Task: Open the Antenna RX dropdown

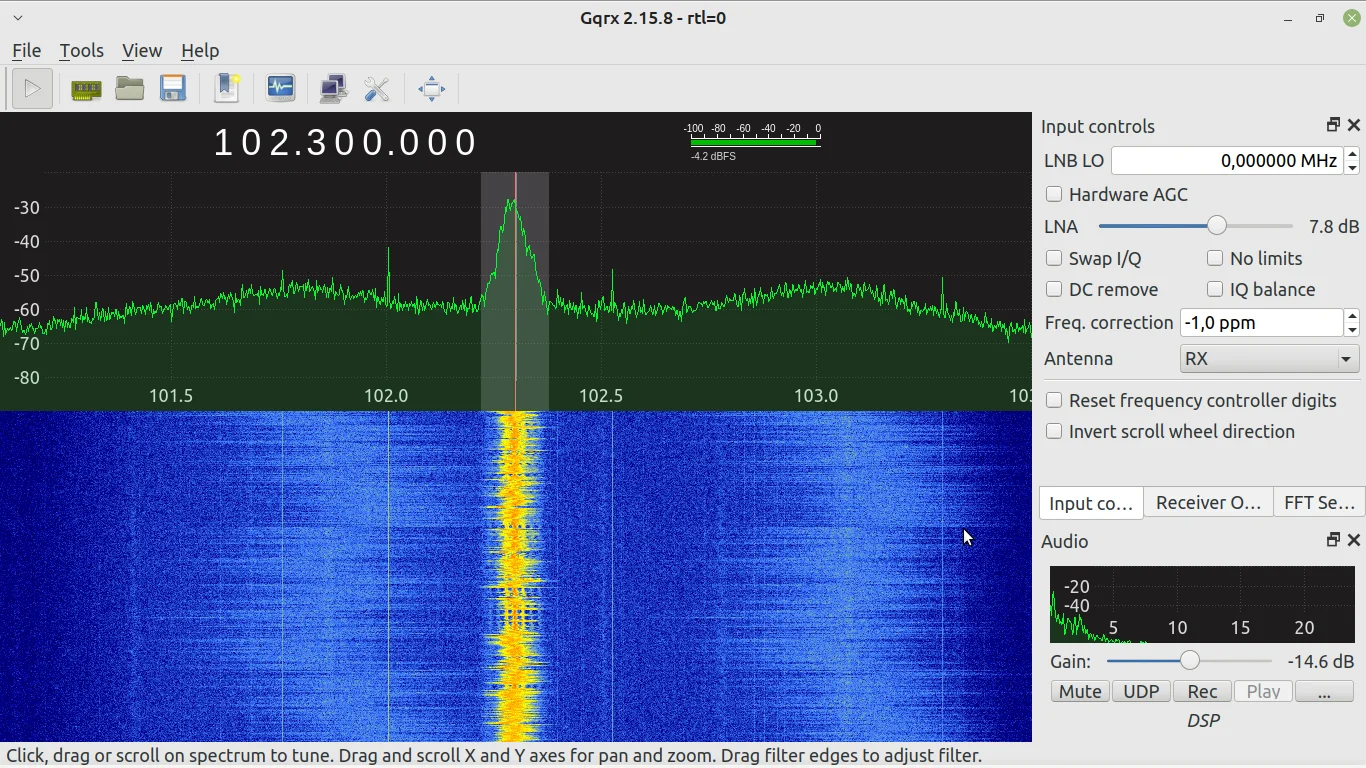Action: pyautogui.click(x=1269, y=359)
